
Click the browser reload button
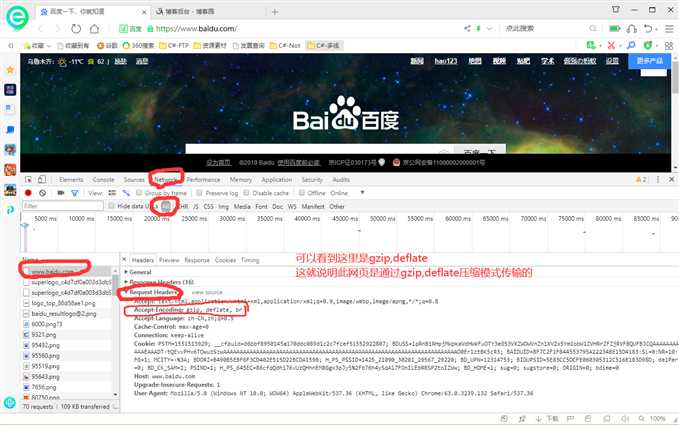click(76, 29)
